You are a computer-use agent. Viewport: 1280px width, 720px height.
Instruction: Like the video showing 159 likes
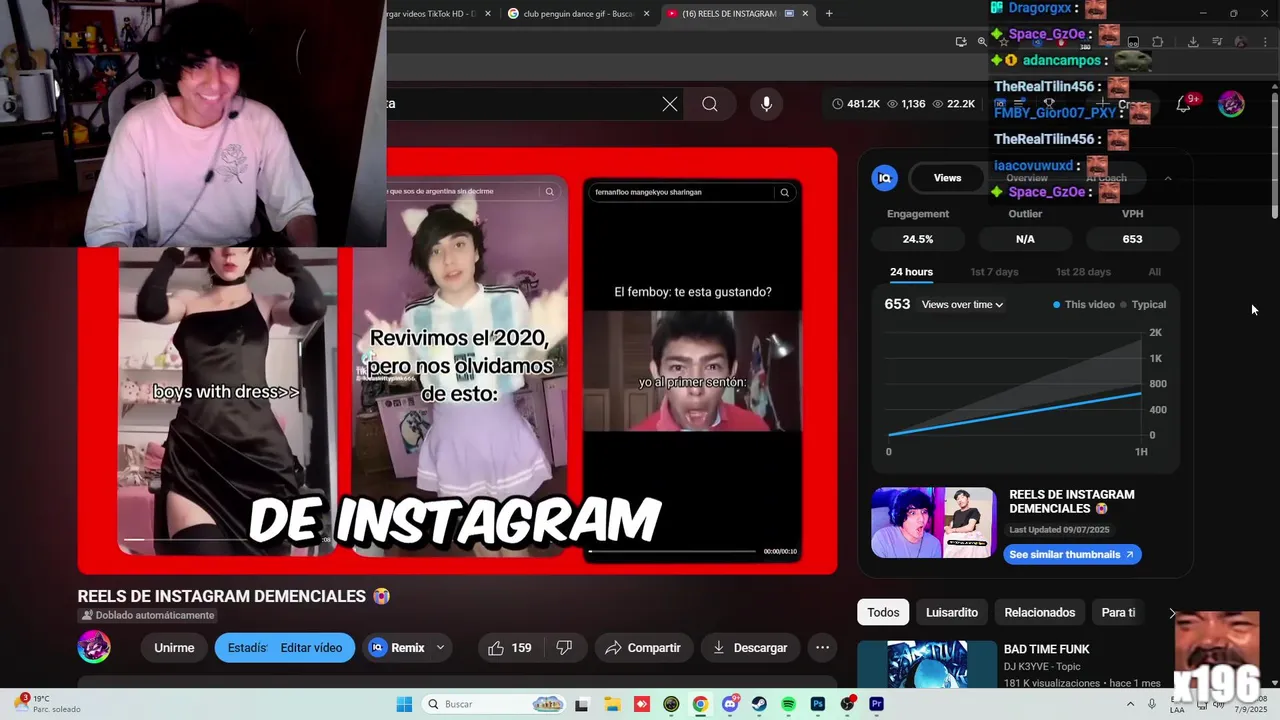coord(509,648)
